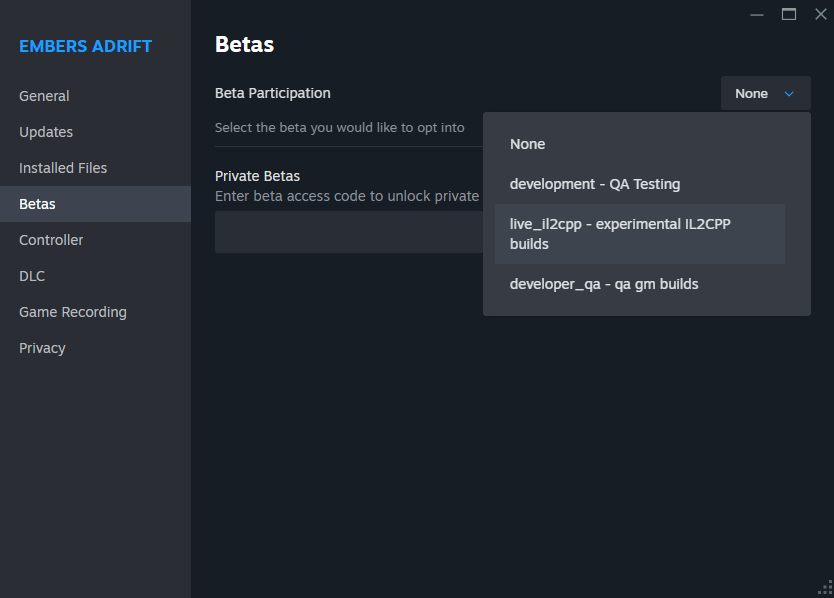Viewport: 834px width, 598px height.
Task: Click the window resize grip in the corner
Action: [825, 589]
